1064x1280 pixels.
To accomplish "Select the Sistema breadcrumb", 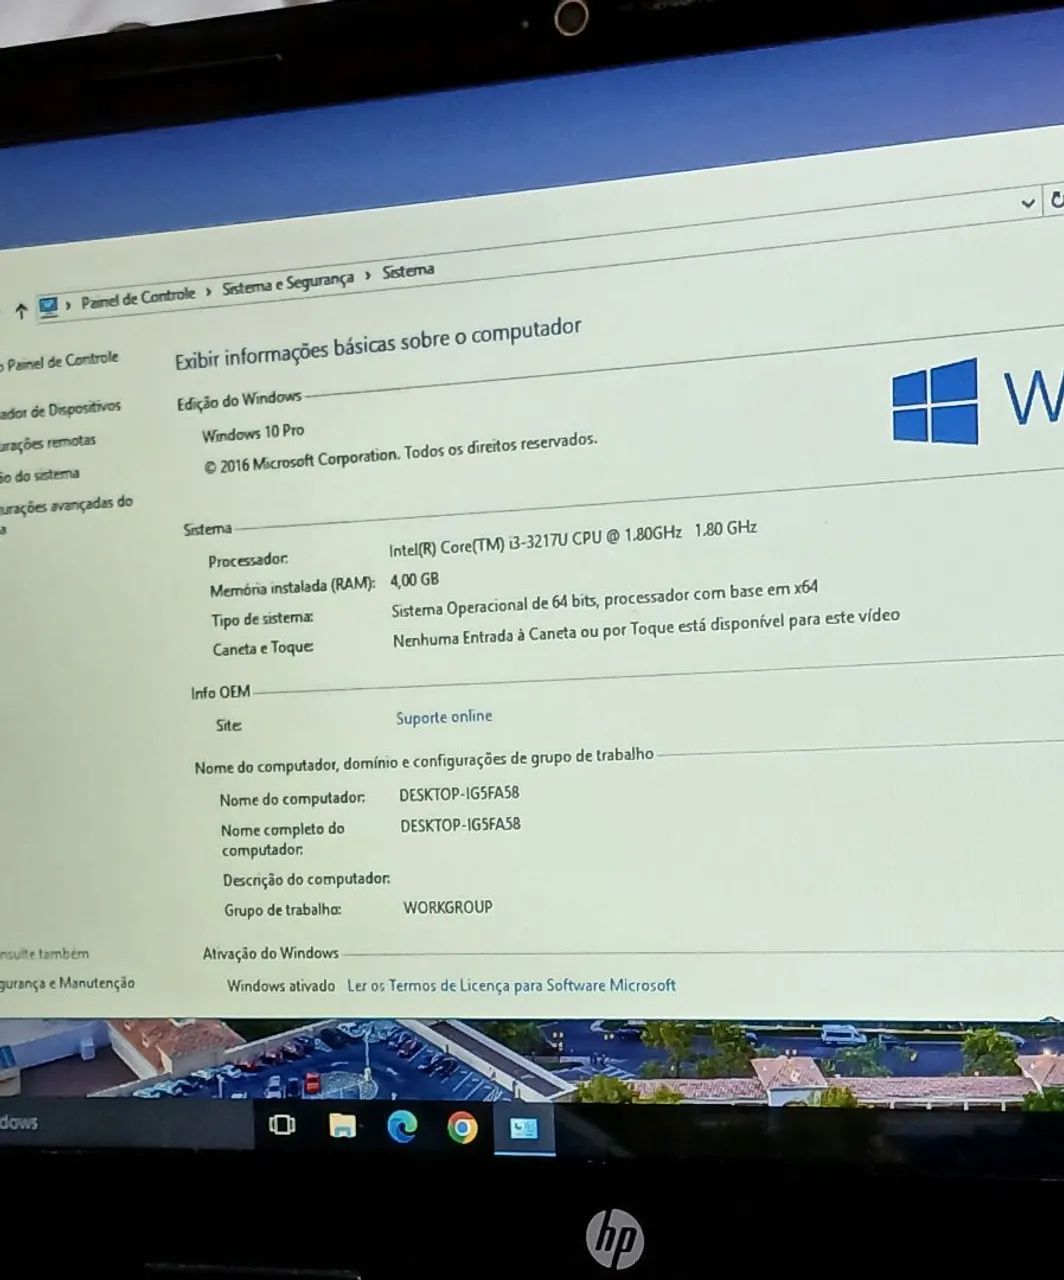I will (x=408, y=271).
